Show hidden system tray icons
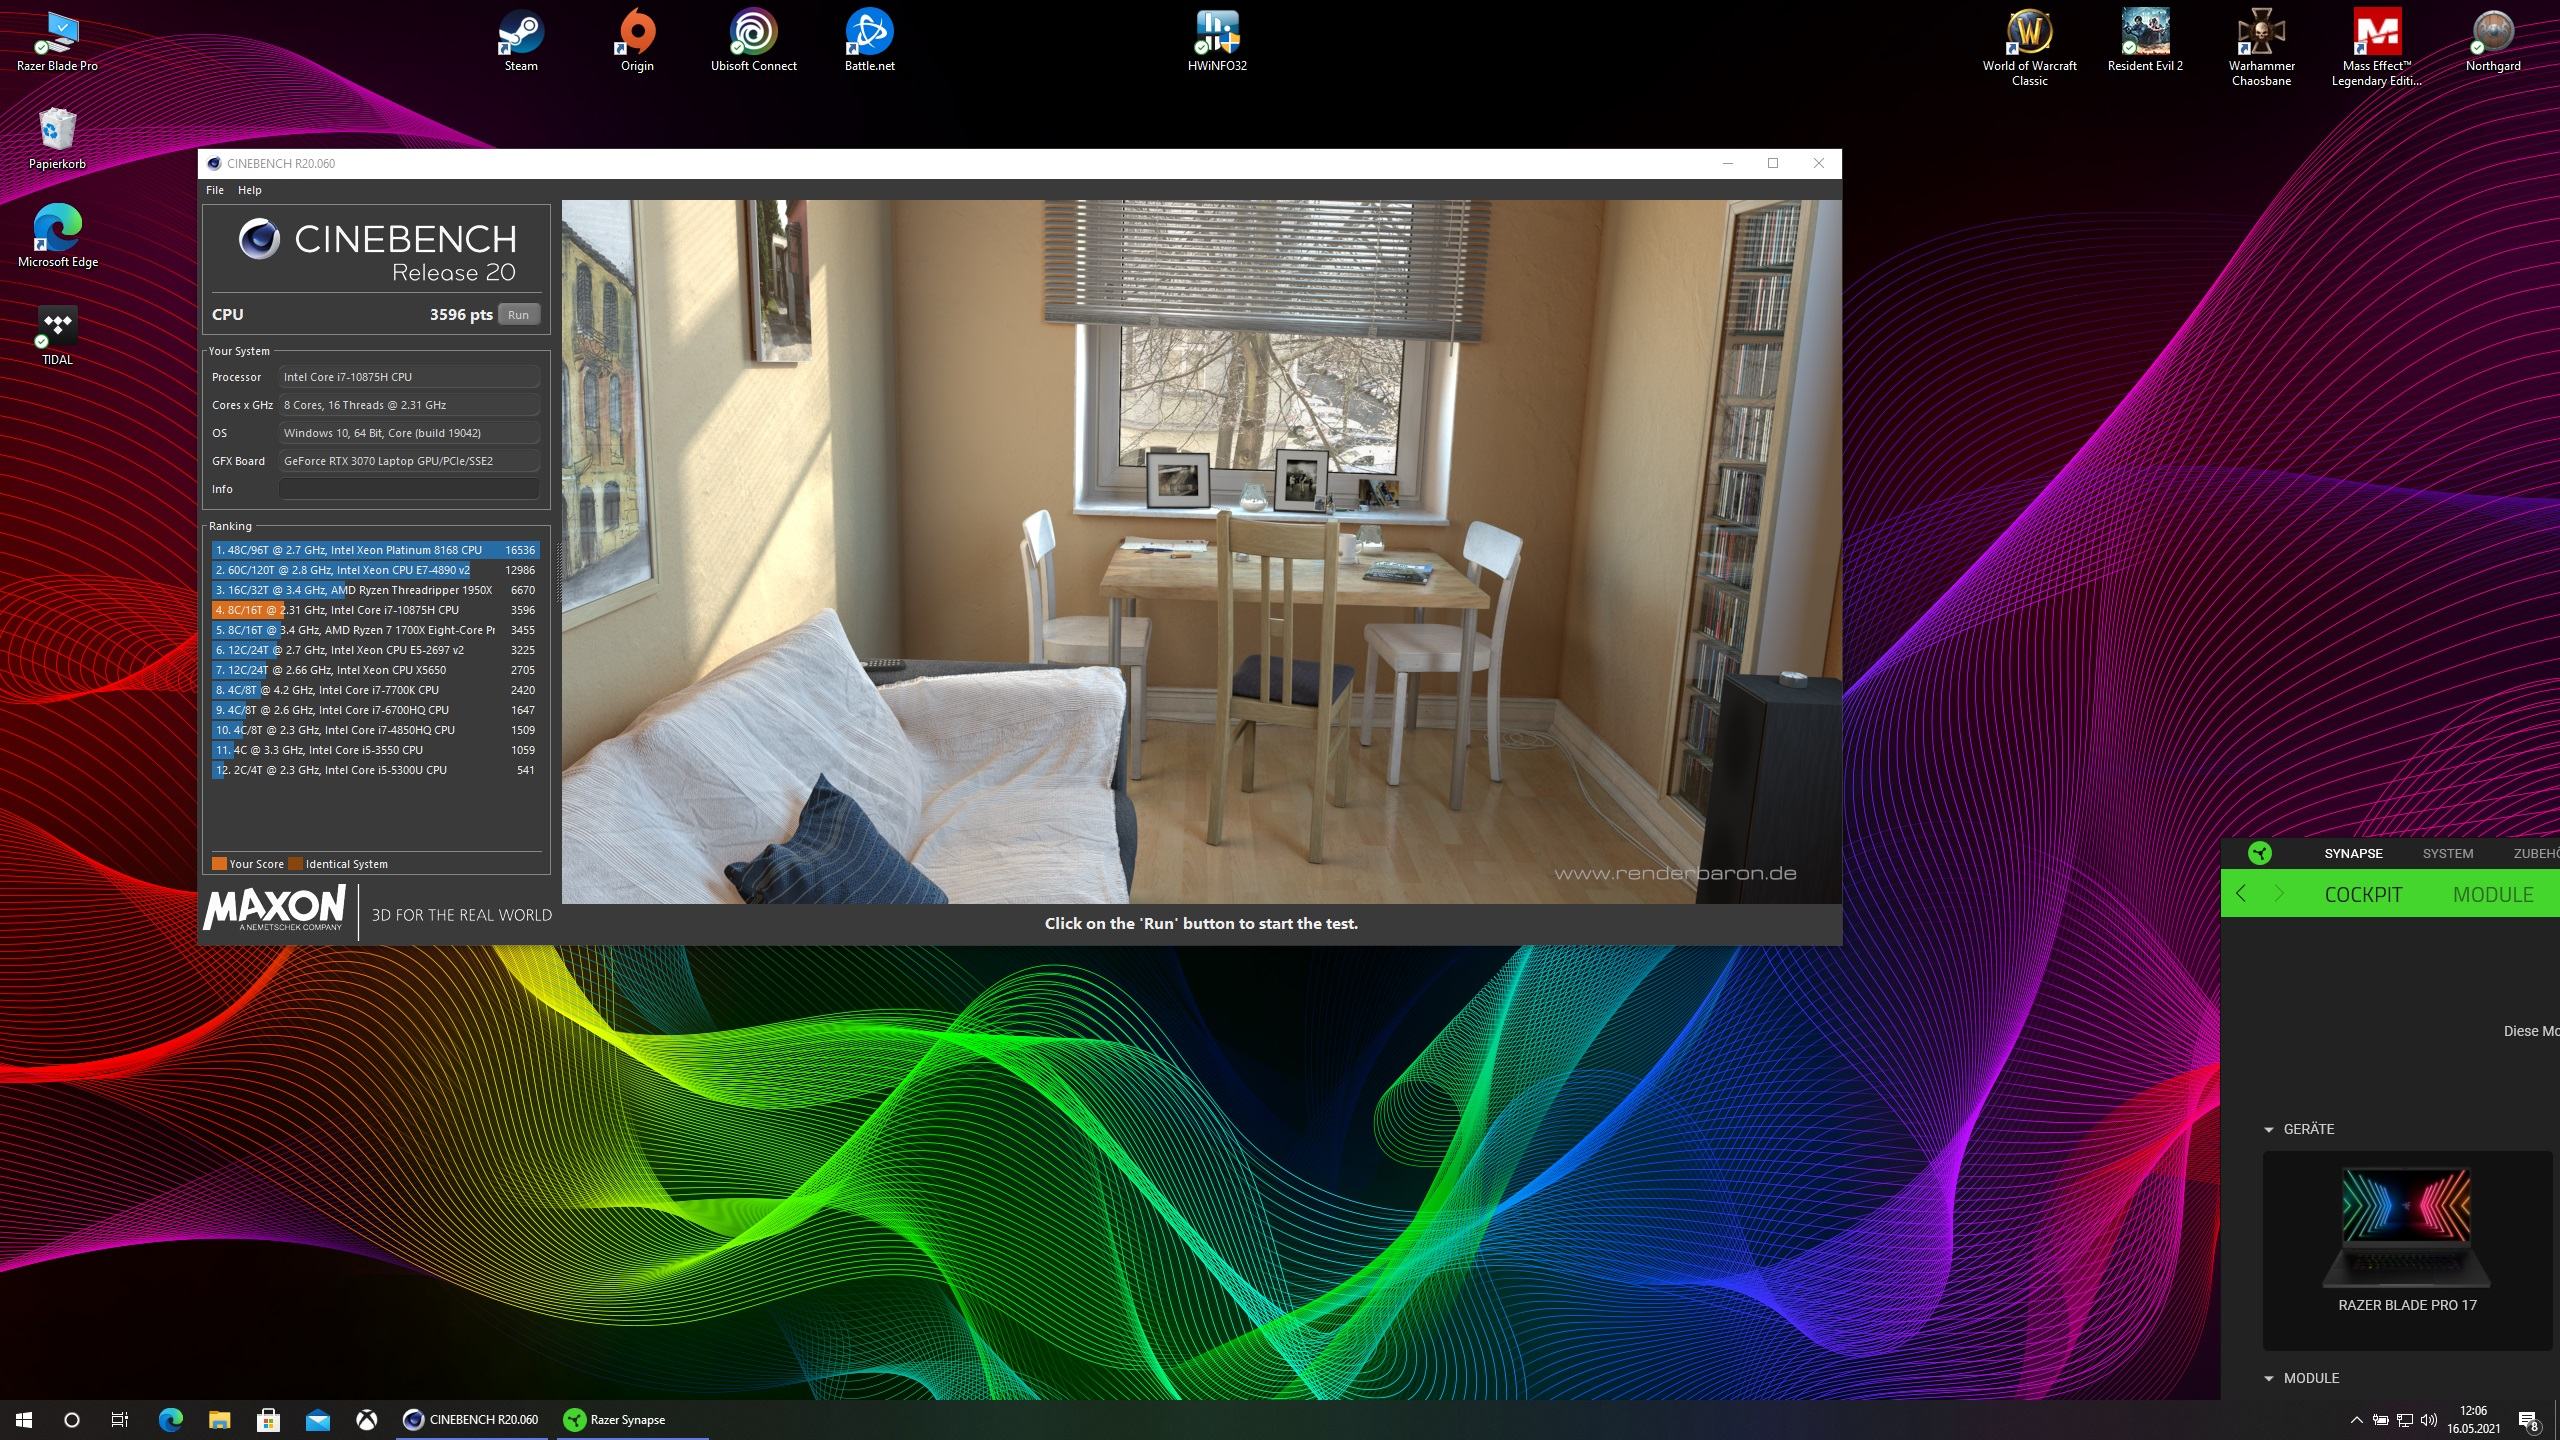This screenshot has width=2560, height=1440. tap(2356, 1420)
